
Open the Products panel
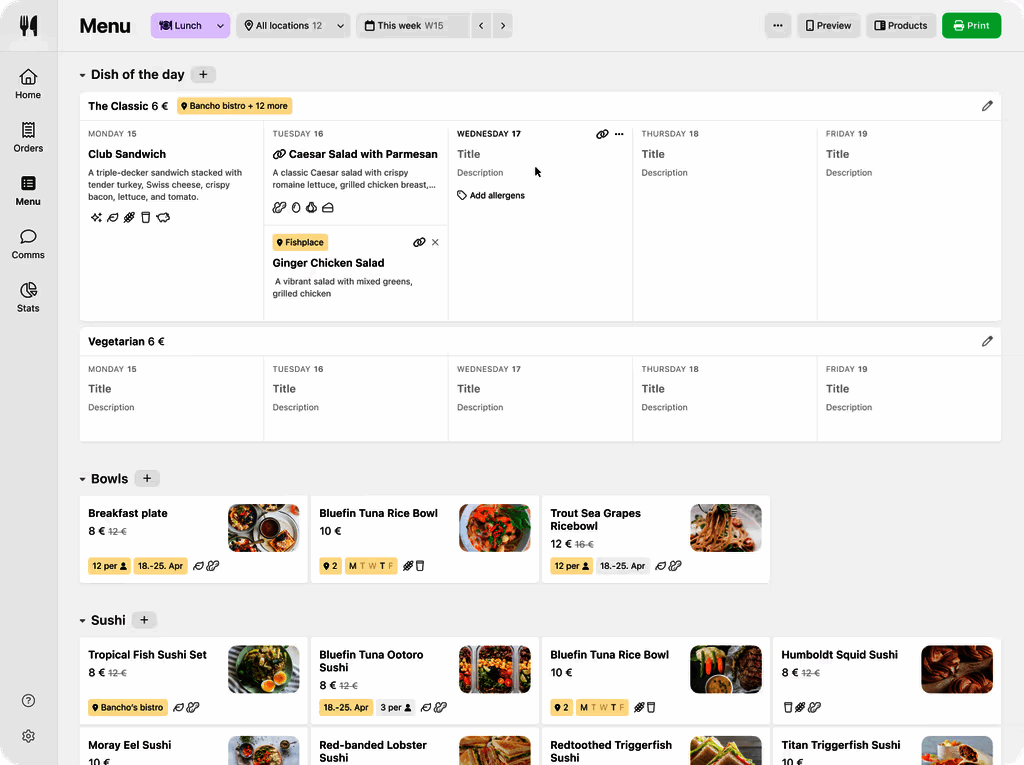900,26
